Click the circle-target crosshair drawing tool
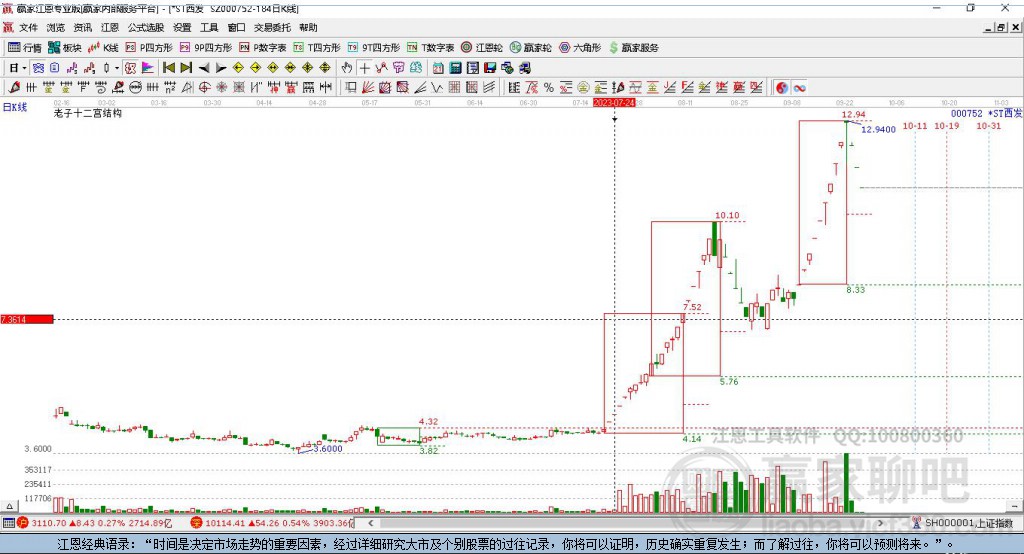The height and width of the screenshot is (554, 1024). point(204,88)
